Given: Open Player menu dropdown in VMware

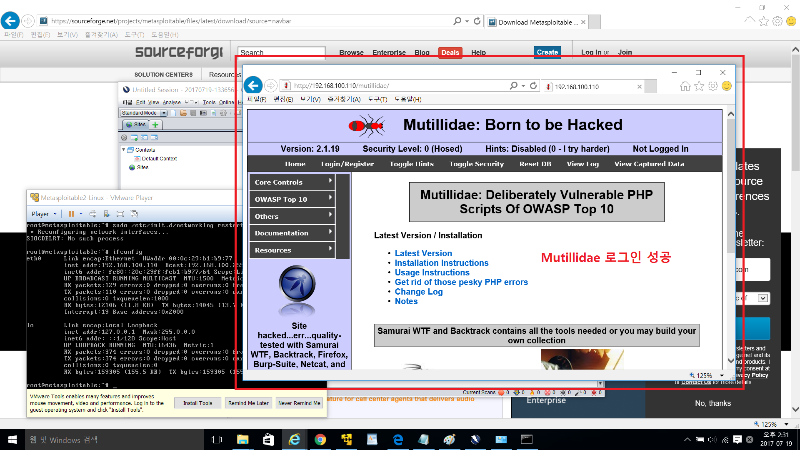Looking at the screenshot, I should coord(44,214).
